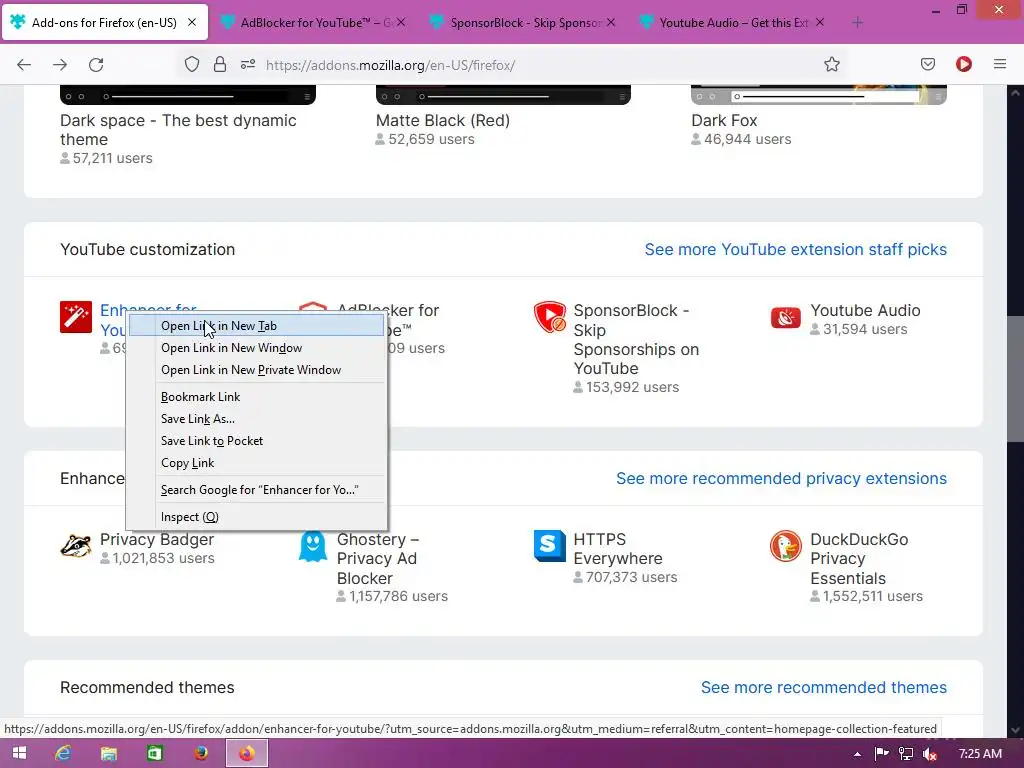This screenshot has width=1024, height=768.
Task: Select Copy Link from context menu
Action: [x=256, y=463]
